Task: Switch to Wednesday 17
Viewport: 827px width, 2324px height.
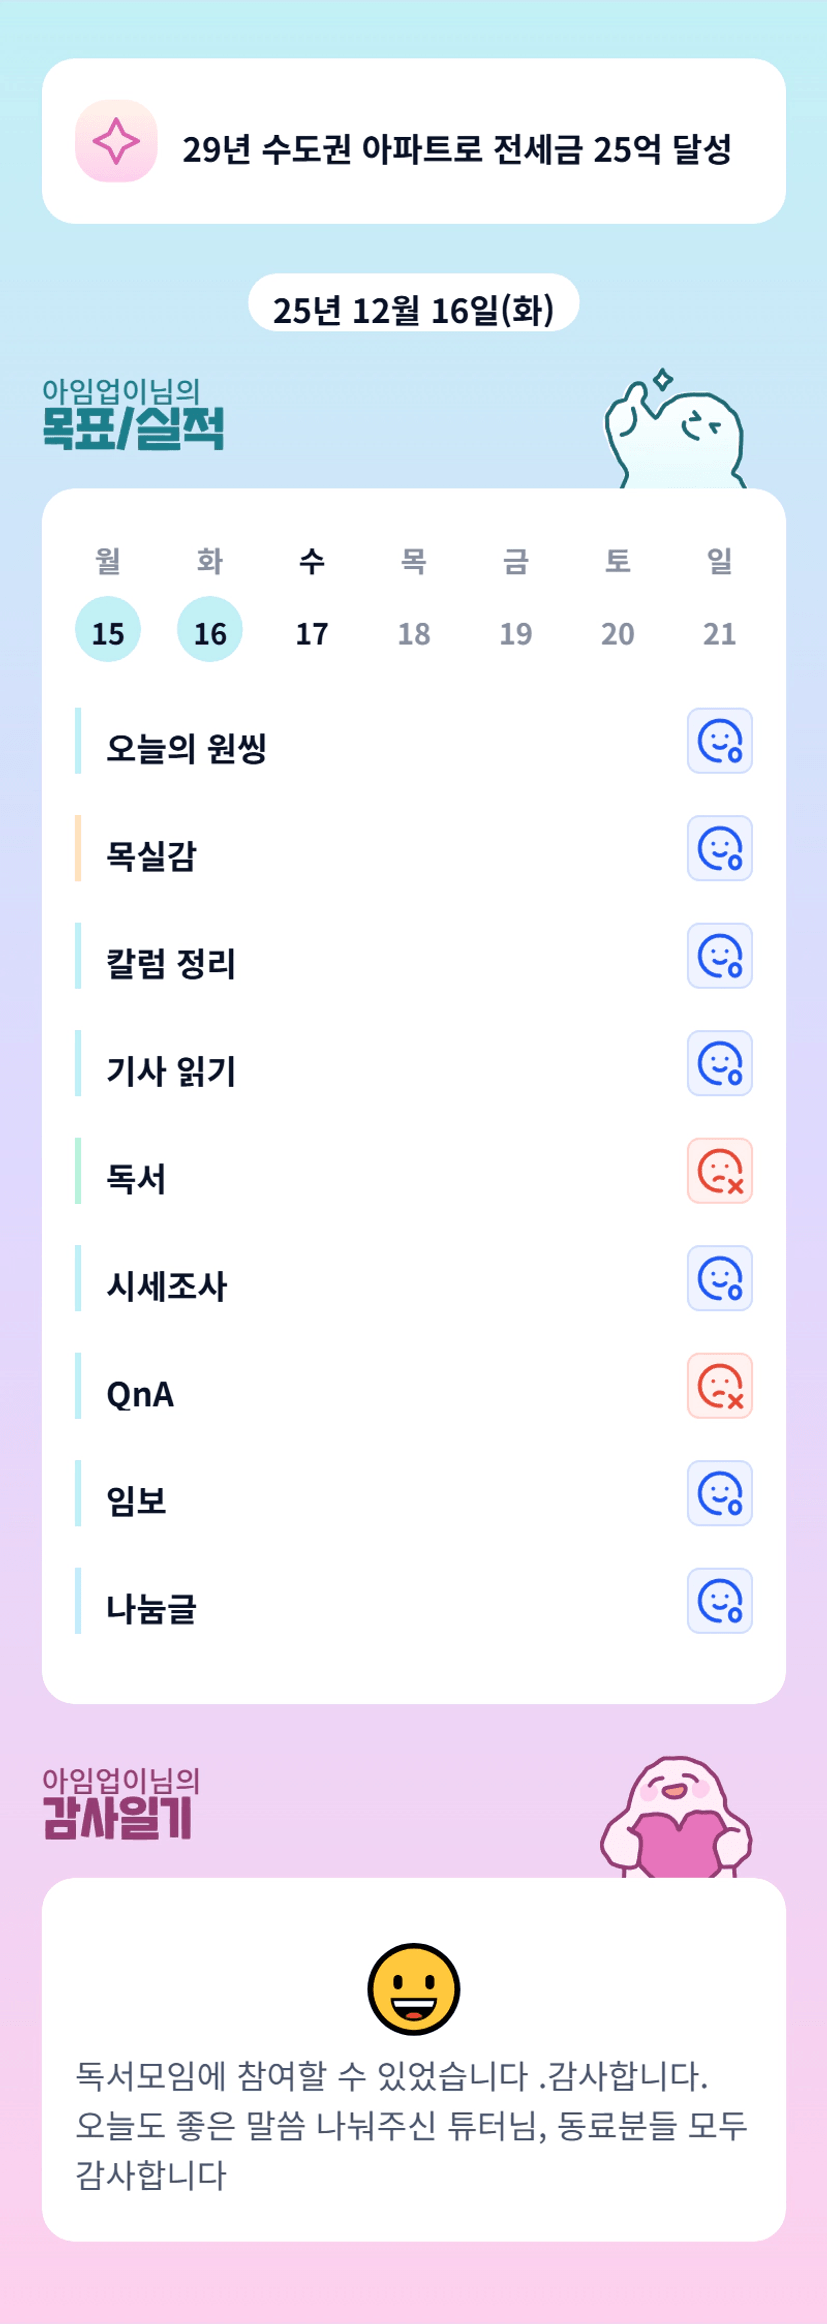Action: pos(312,630)
